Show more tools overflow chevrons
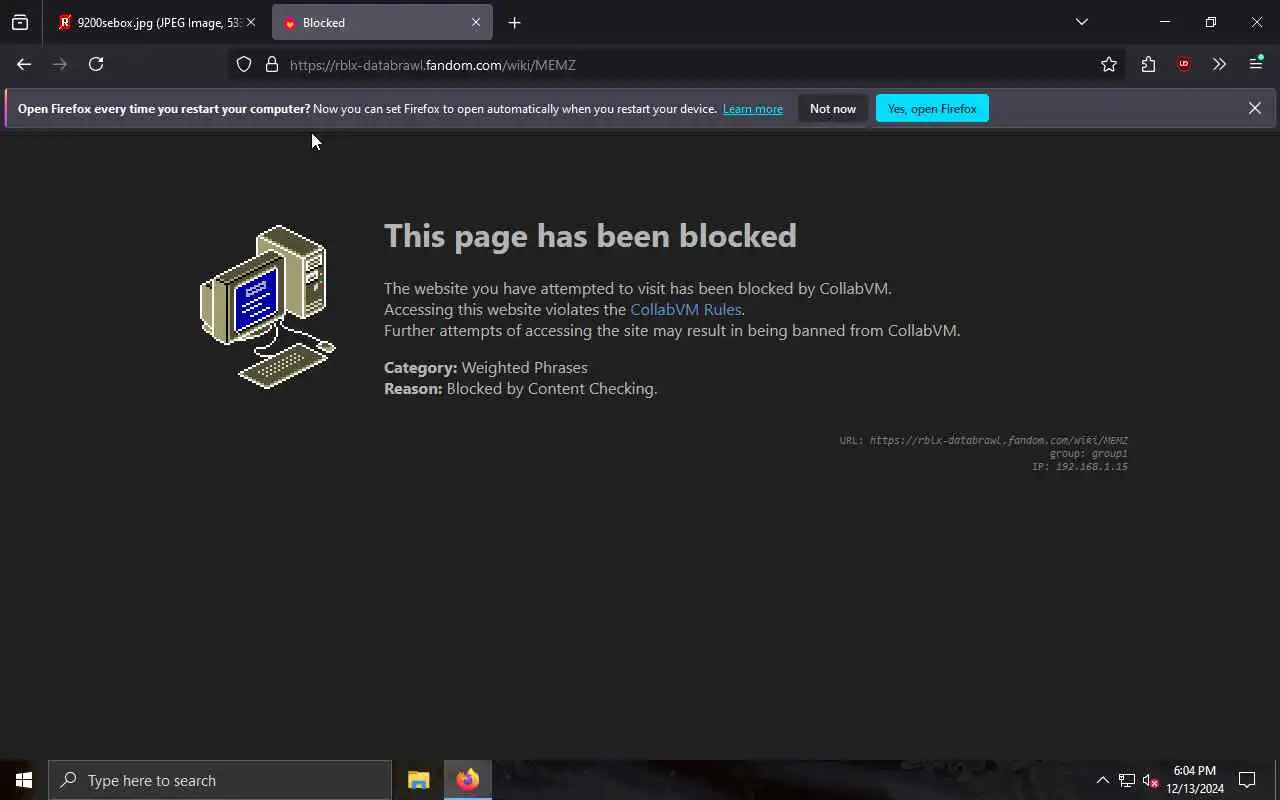The image size is (1280, 800). 1219,65
